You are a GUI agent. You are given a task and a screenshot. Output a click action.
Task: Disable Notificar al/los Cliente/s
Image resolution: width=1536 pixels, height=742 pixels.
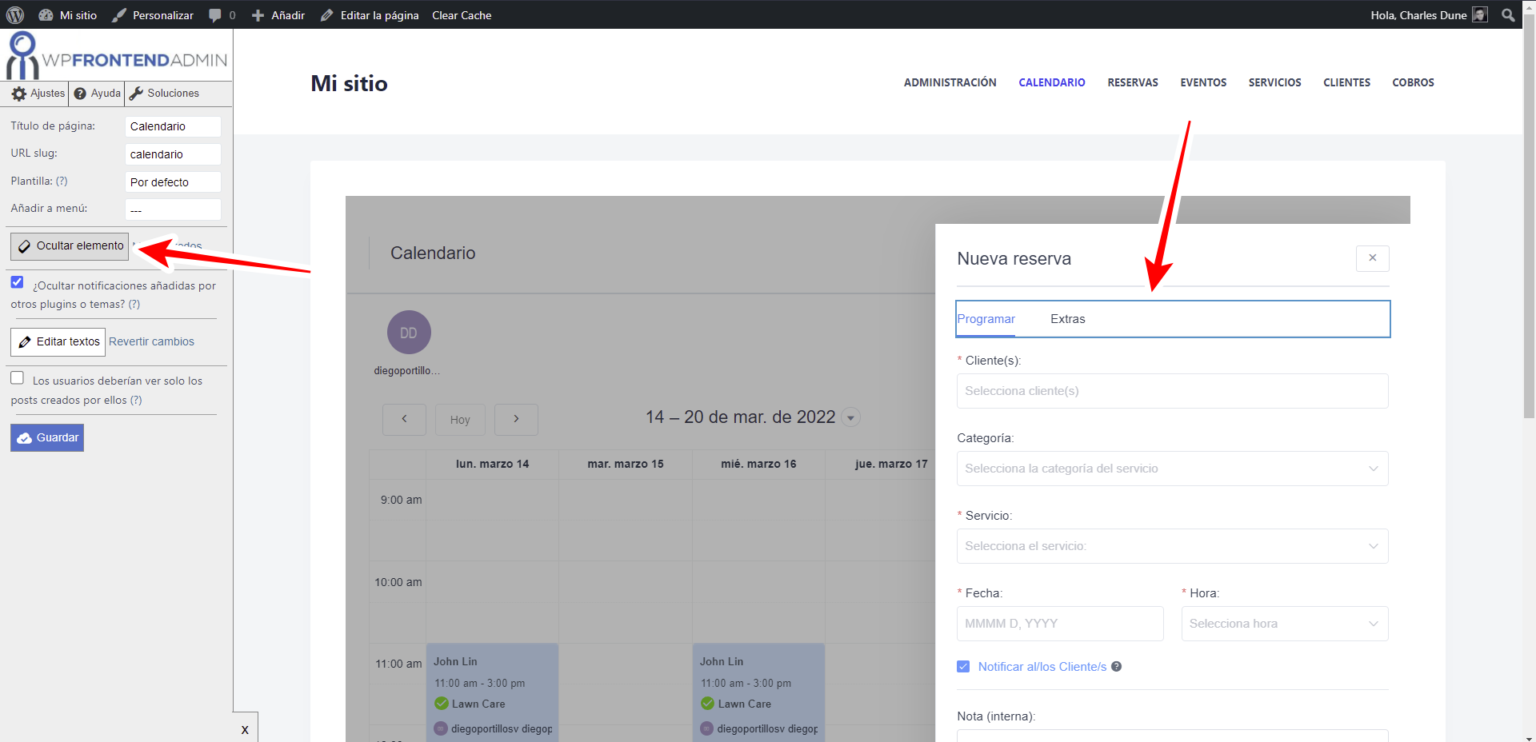tap(962, 666)
